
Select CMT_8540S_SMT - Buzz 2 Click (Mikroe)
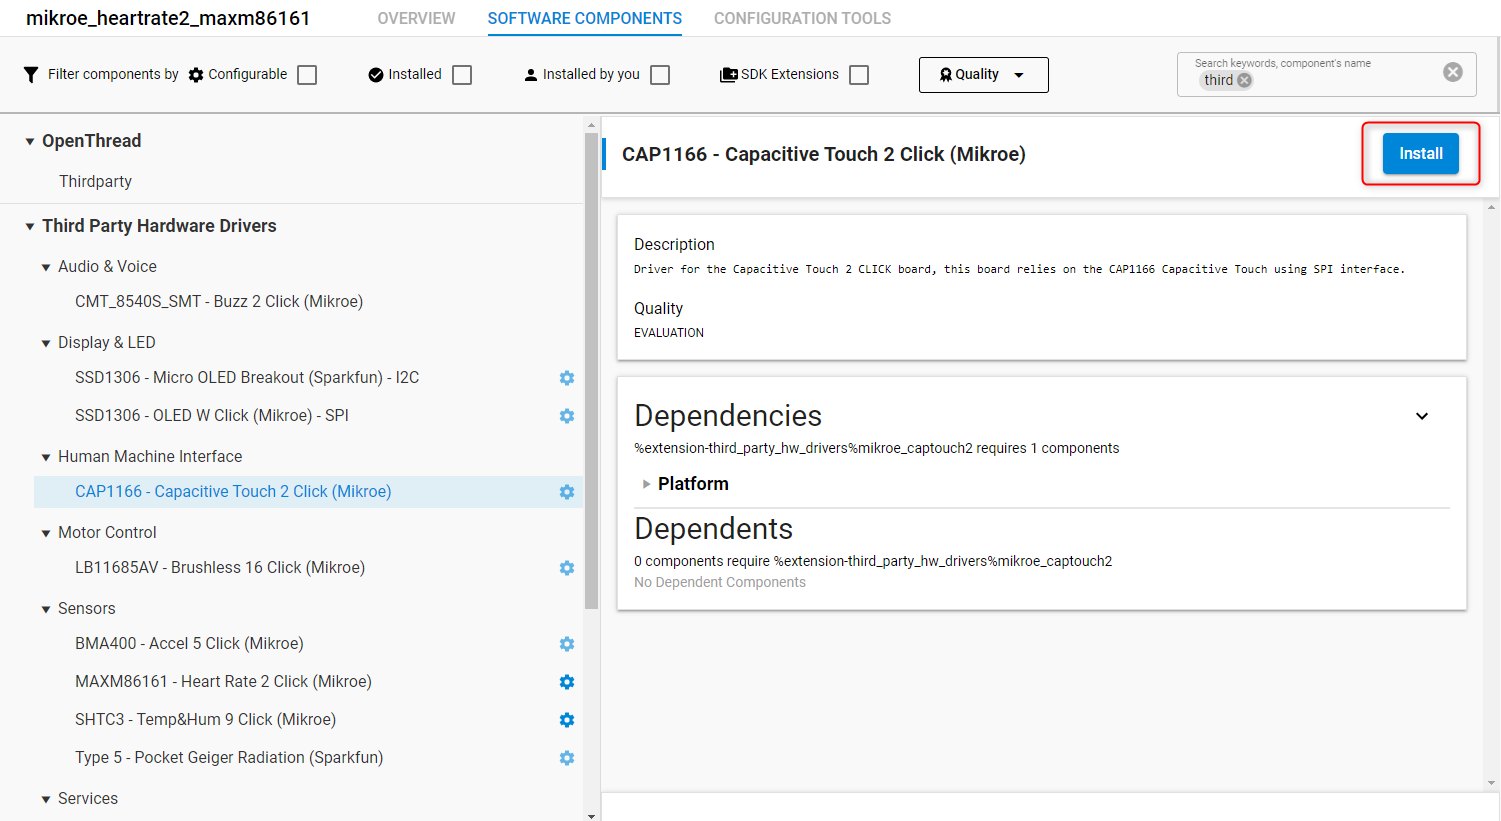coord(219,301)
